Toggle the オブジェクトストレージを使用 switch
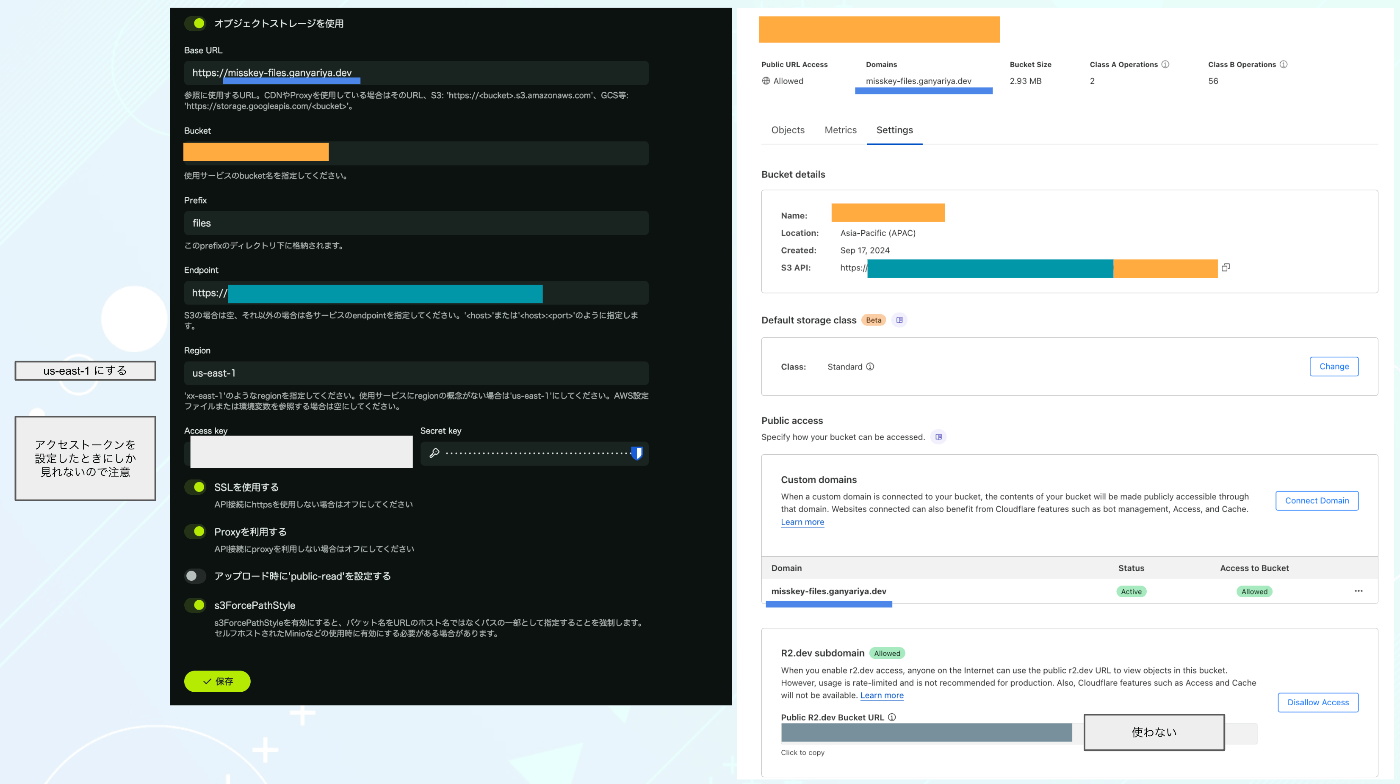The height and width of the screenshot is (784, 1400). [x=195, y=23]
